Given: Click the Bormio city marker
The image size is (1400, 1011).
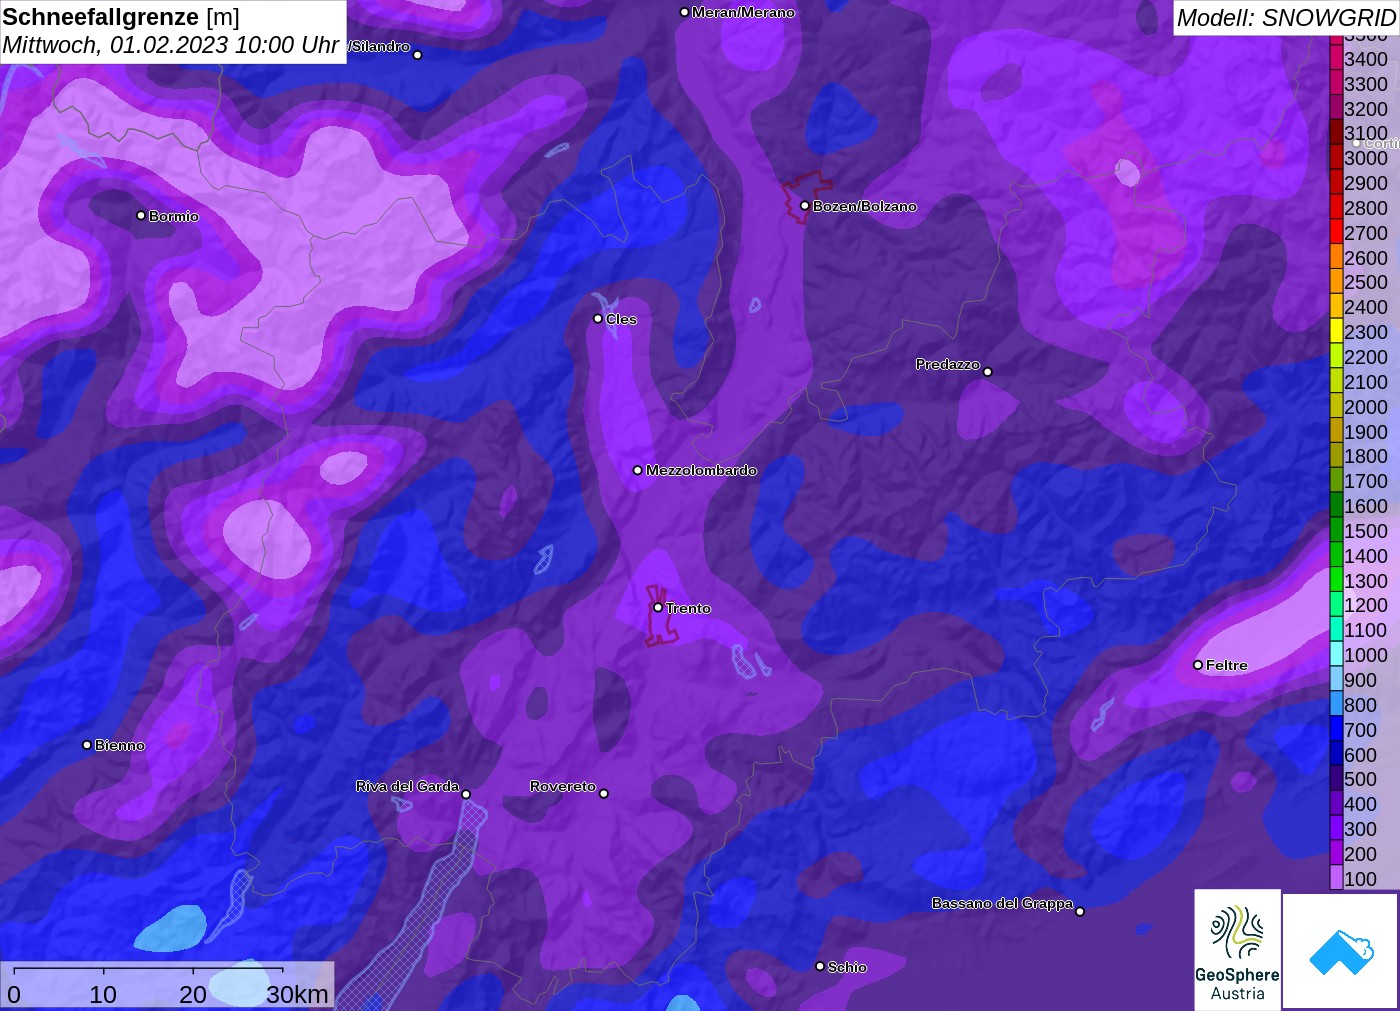Looking at the screenshot, I should tap(141, 215).
